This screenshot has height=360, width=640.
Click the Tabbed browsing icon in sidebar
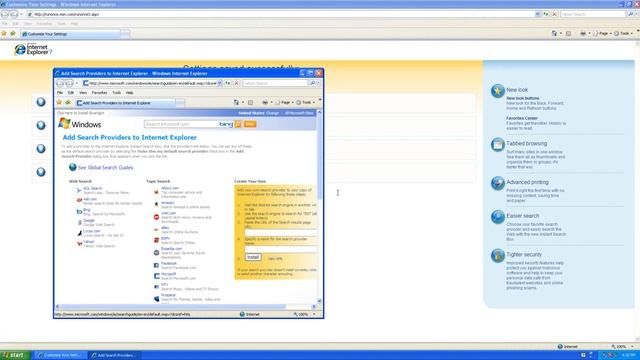click(498, 144)
